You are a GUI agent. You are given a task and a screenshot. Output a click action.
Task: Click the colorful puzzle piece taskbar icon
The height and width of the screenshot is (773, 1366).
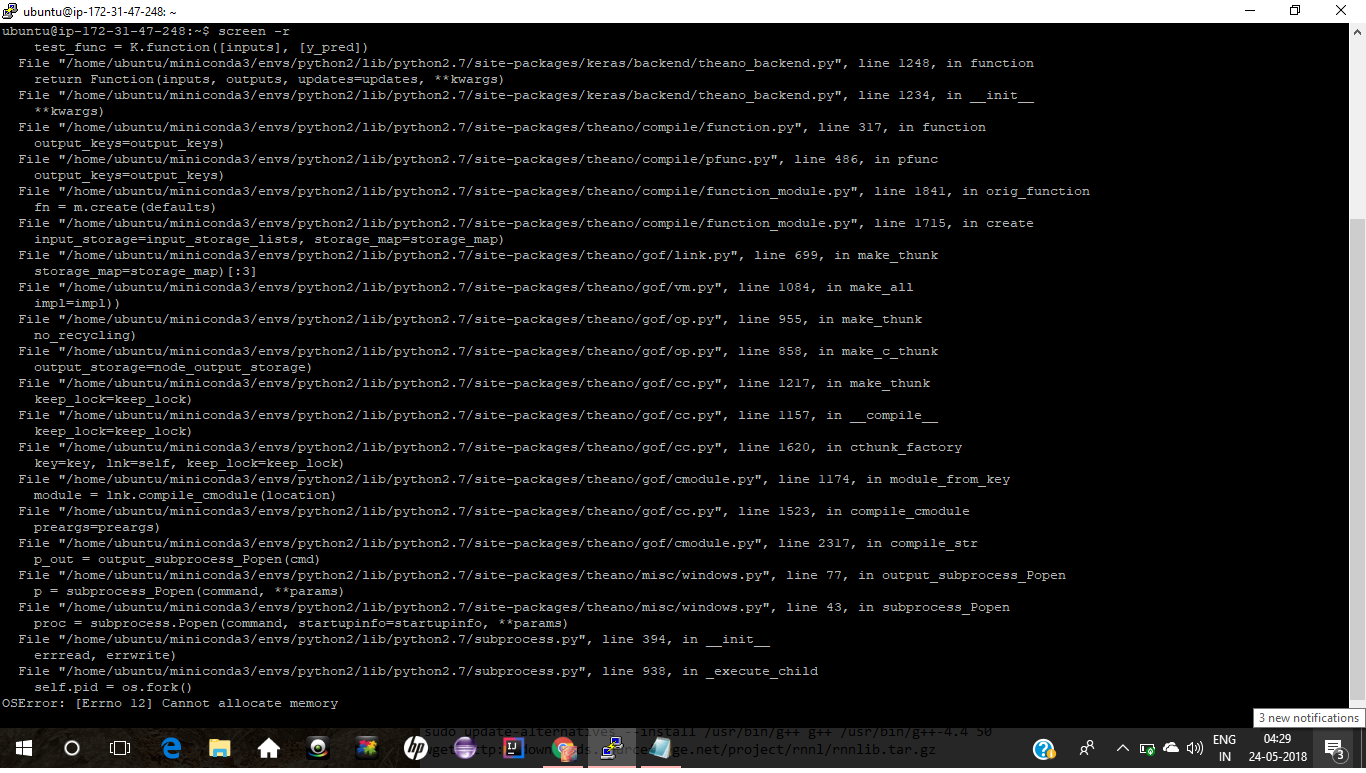tap(367, 748)
